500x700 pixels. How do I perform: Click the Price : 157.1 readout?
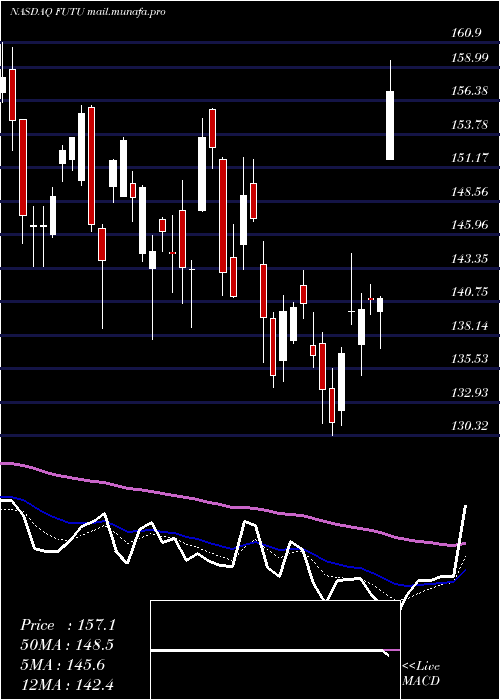pyautogui.click(x=68, y=625)
